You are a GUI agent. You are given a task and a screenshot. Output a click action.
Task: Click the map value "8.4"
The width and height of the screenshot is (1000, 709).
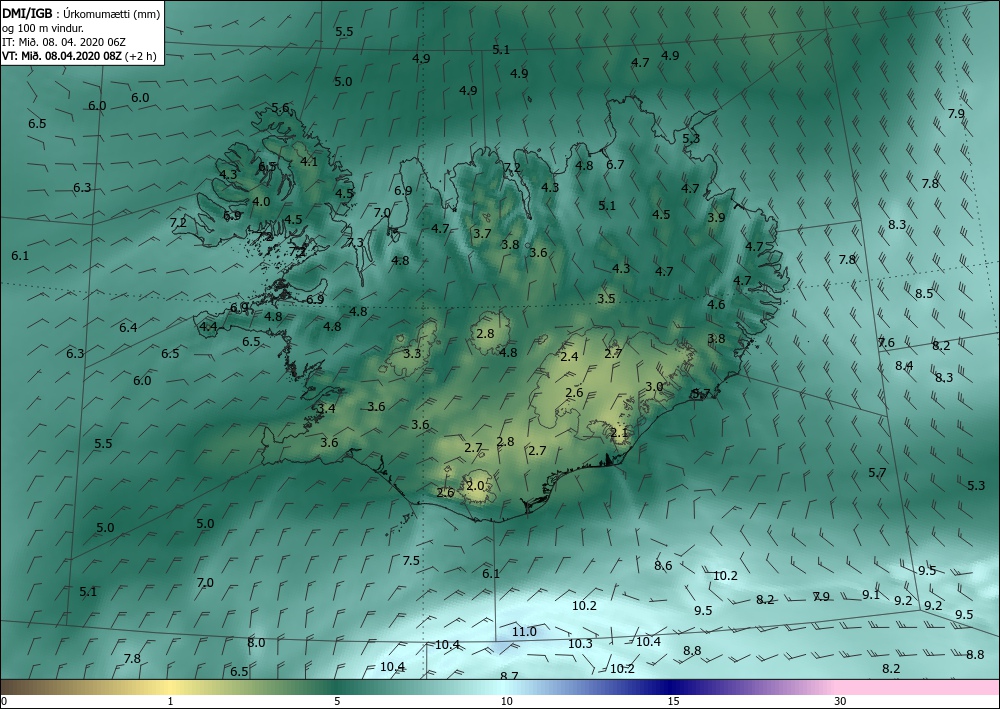904,366
